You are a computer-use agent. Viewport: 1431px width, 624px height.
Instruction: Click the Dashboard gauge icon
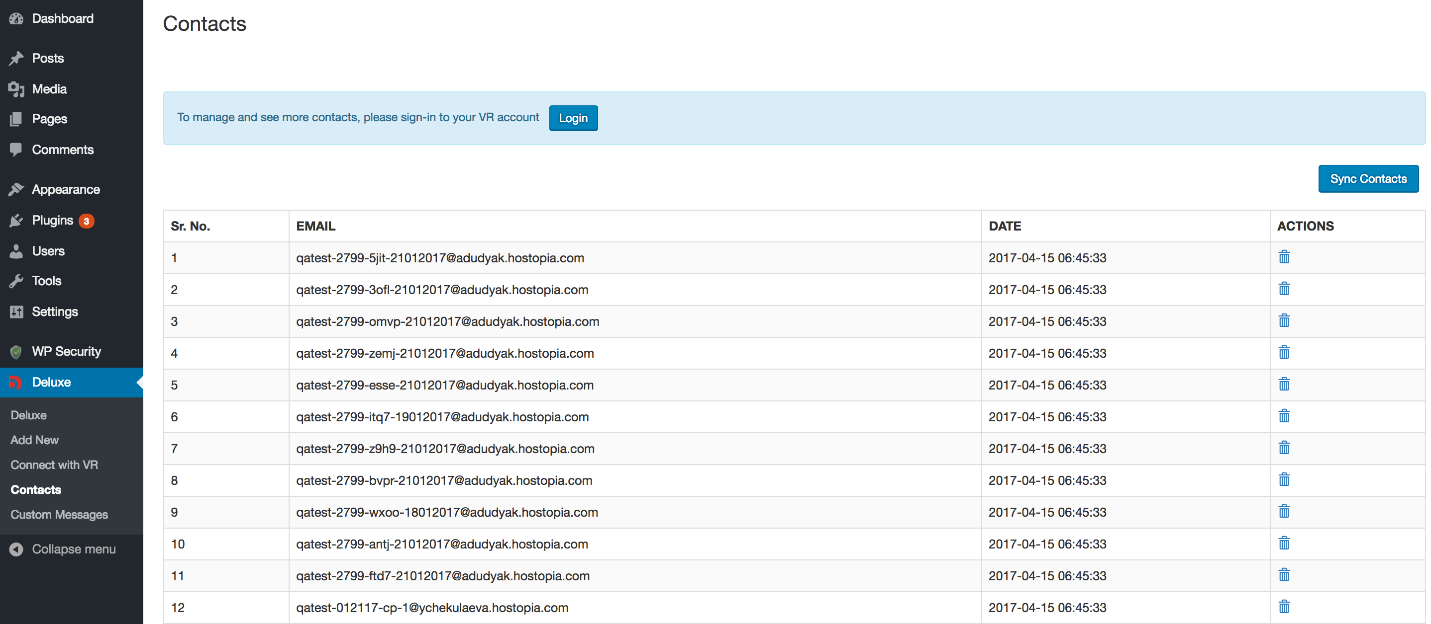point(16,18)
